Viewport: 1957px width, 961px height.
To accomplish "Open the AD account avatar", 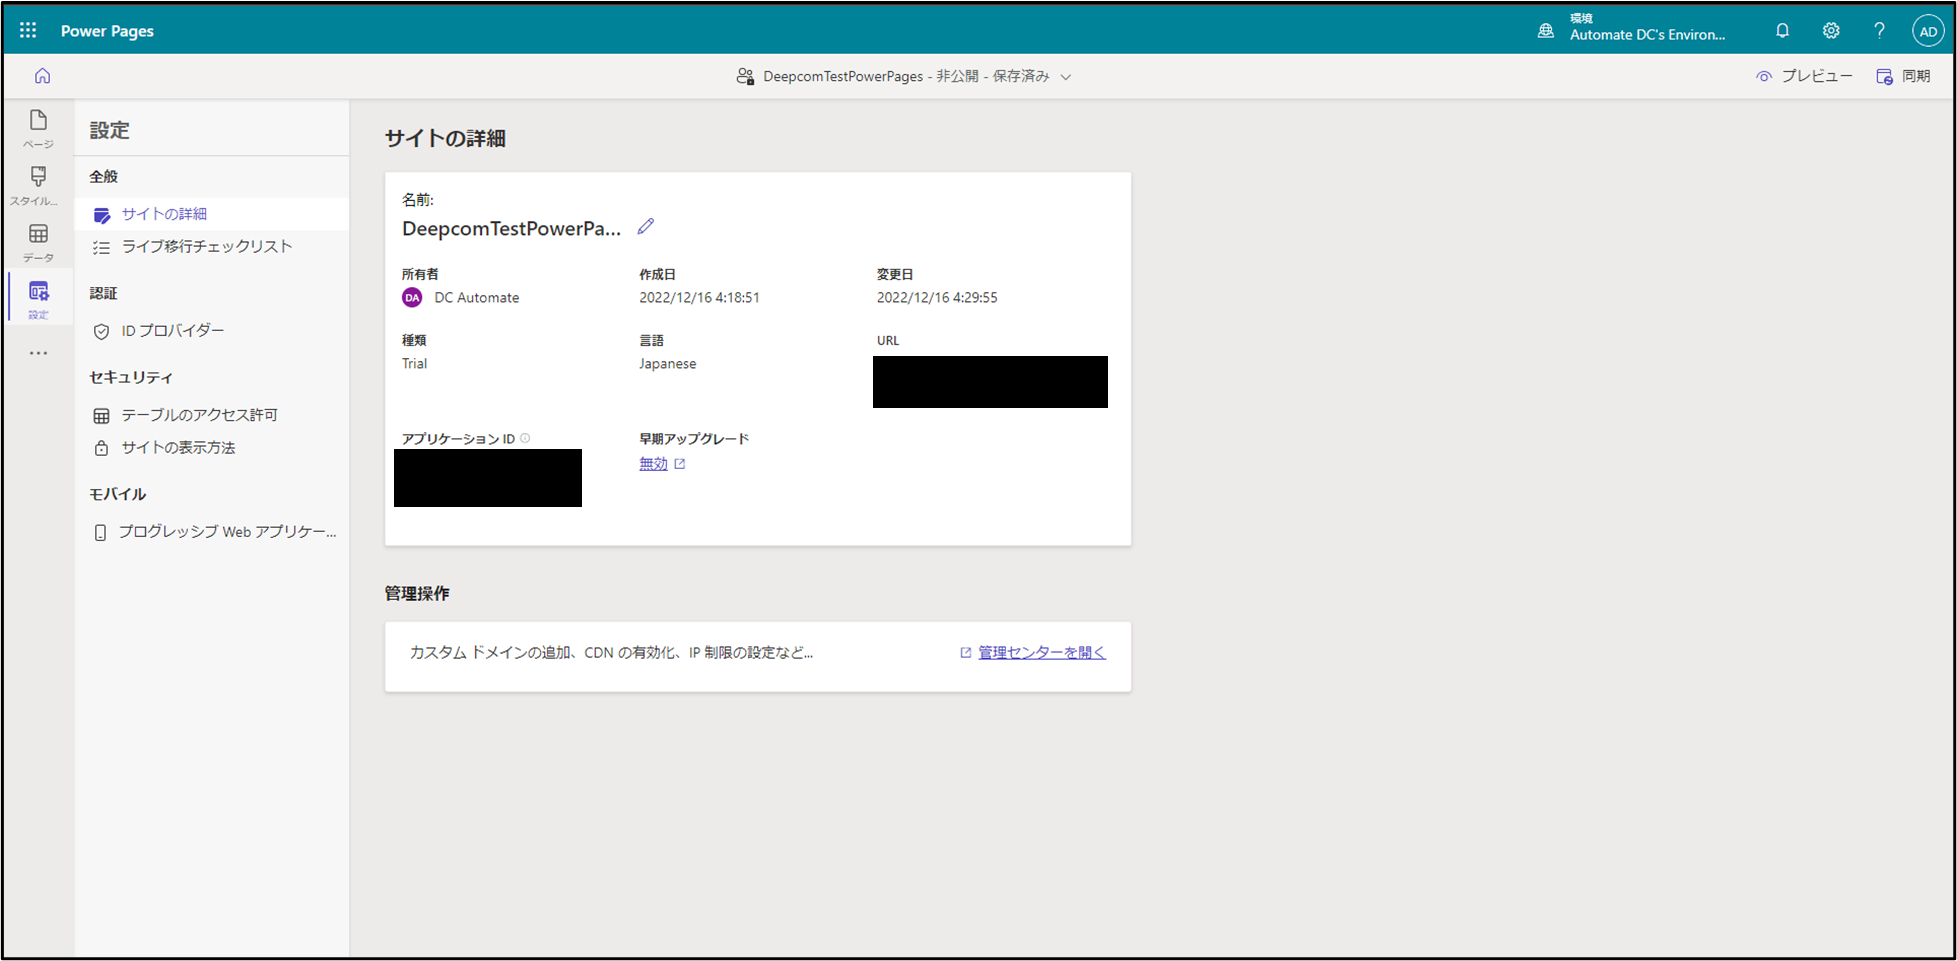I will pyautogui.click(x=1927, y=31).
